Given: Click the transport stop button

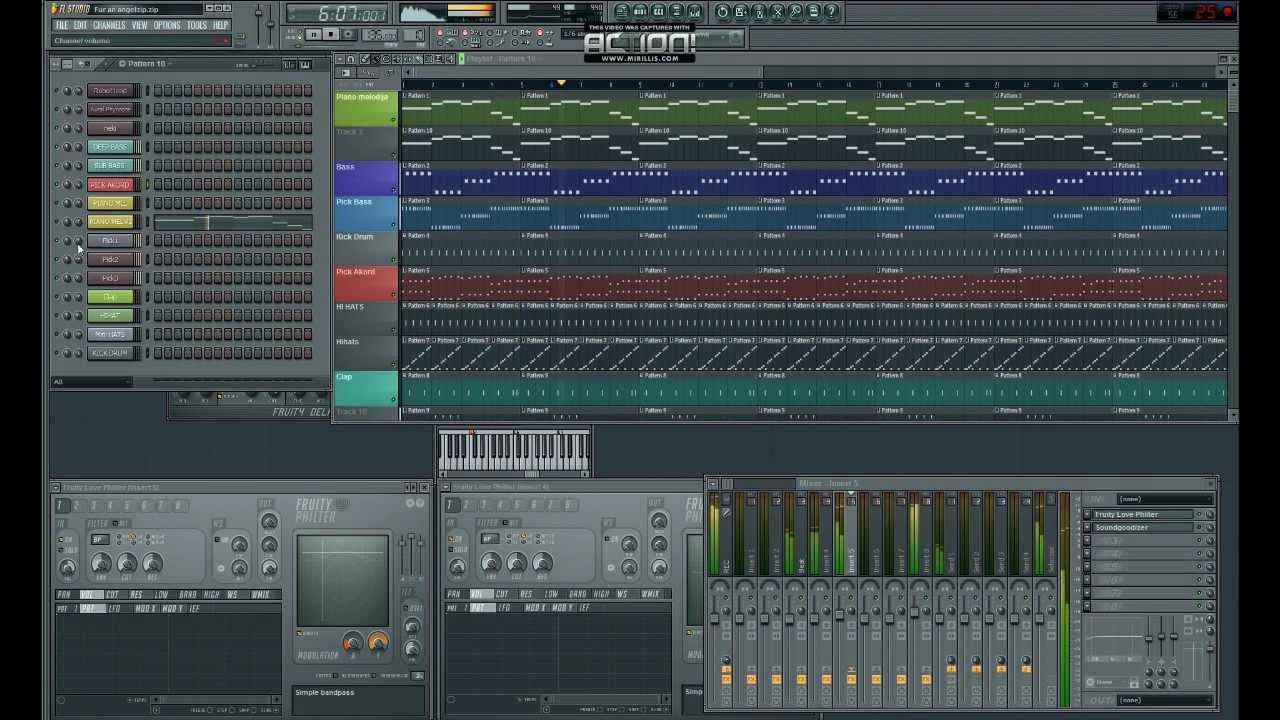Looking at the screenshot, I should pyautogui.click(x=331, y=34).
